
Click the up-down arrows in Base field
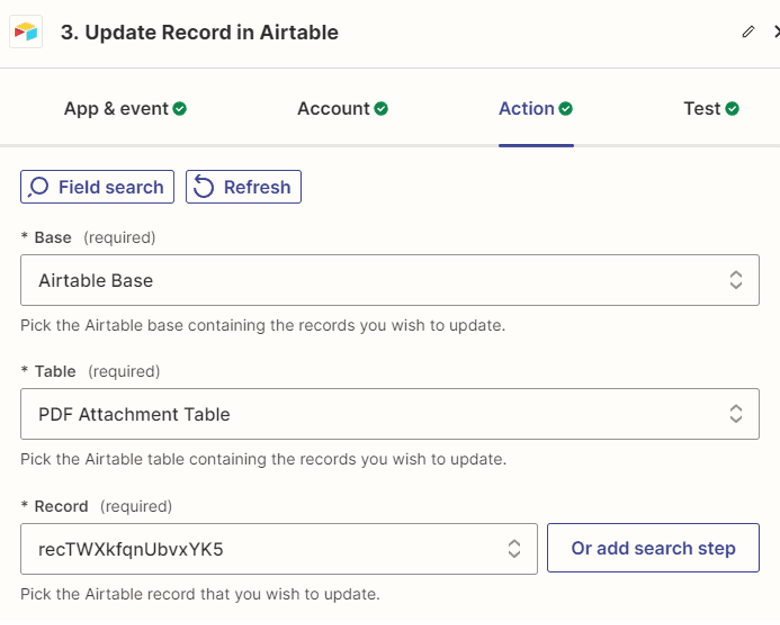coord(736,280)
